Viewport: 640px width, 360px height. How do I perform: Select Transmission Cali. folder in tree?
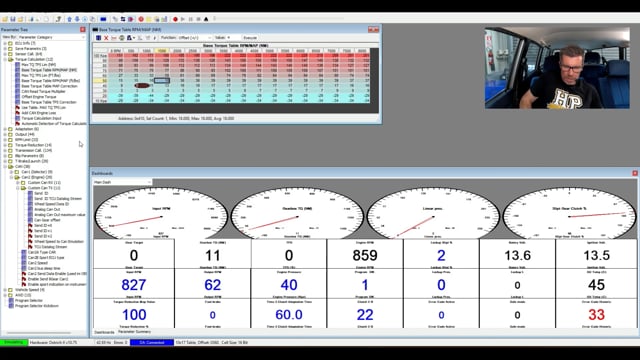point(33,150)
